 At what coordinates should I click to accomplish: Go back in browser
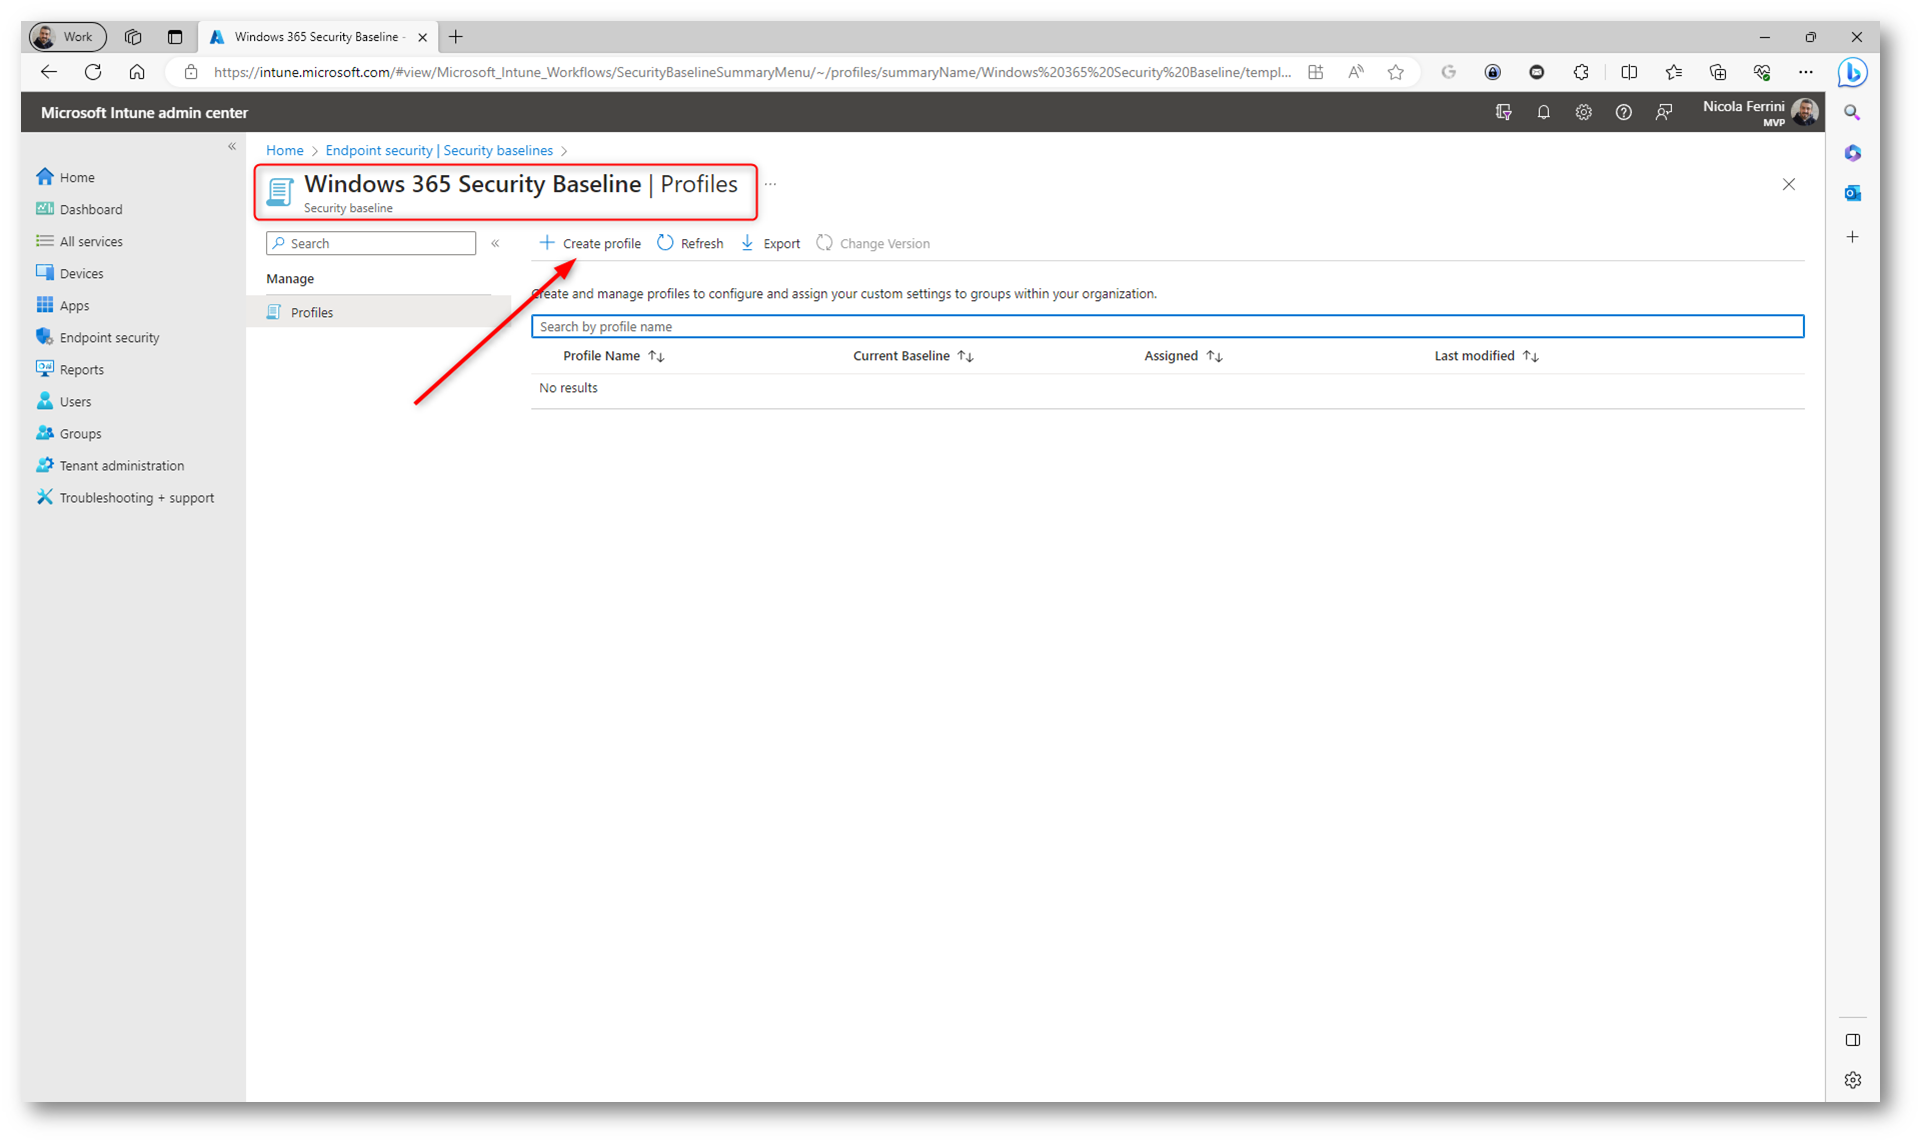pyautogui.click(x=49, y=72)
